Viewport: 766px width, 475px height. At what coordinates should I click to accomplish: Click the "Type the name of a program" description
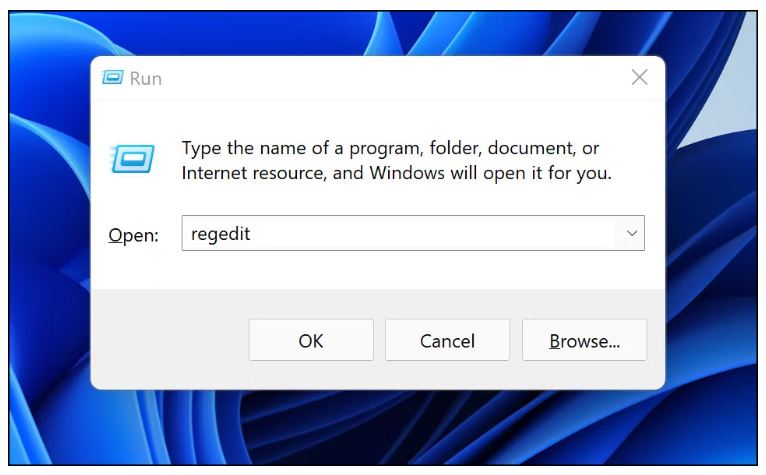click(396, 160)
